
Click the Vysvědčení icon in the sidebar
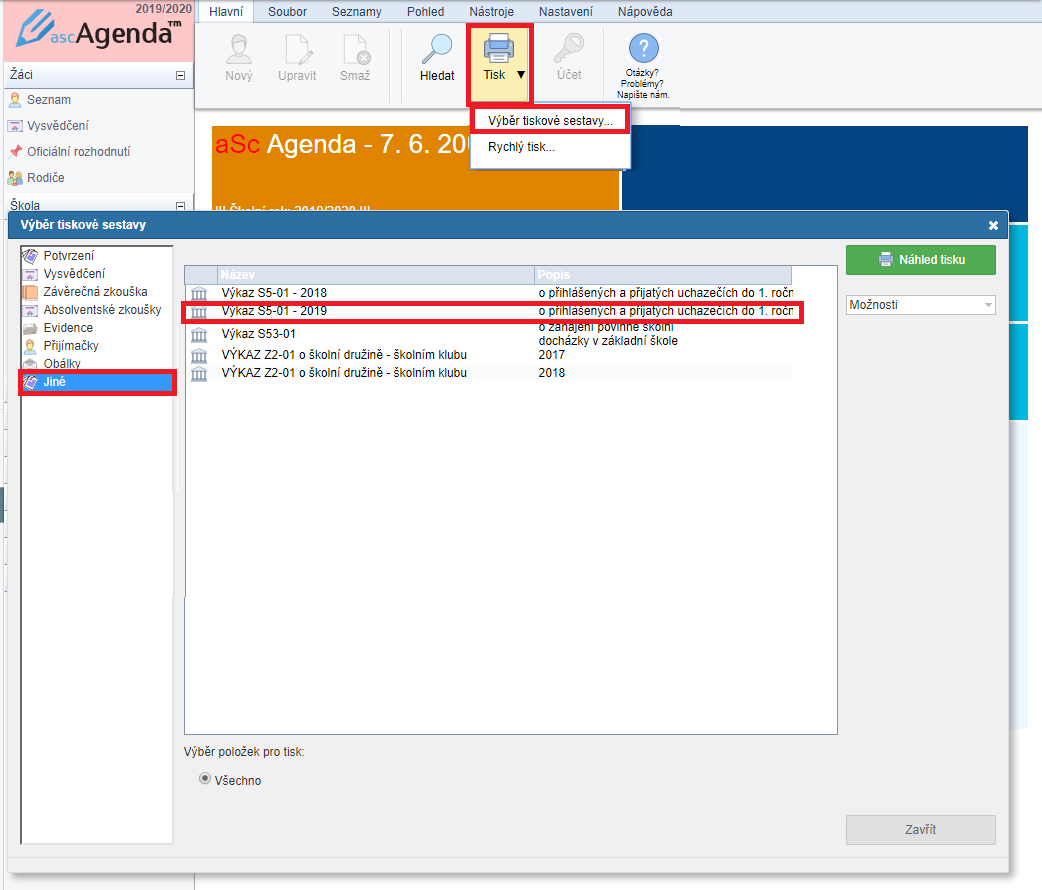pos(15,126)
